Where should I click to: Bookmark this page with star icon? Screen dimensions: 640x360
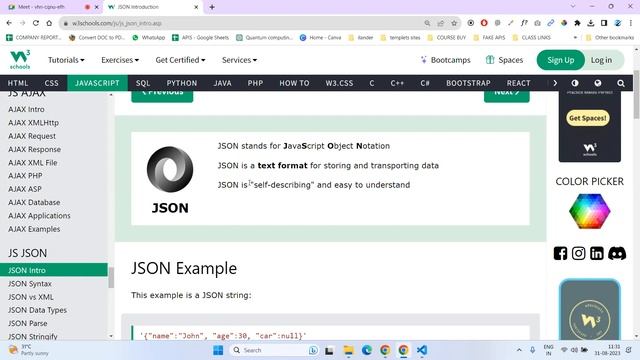(454, 23)
